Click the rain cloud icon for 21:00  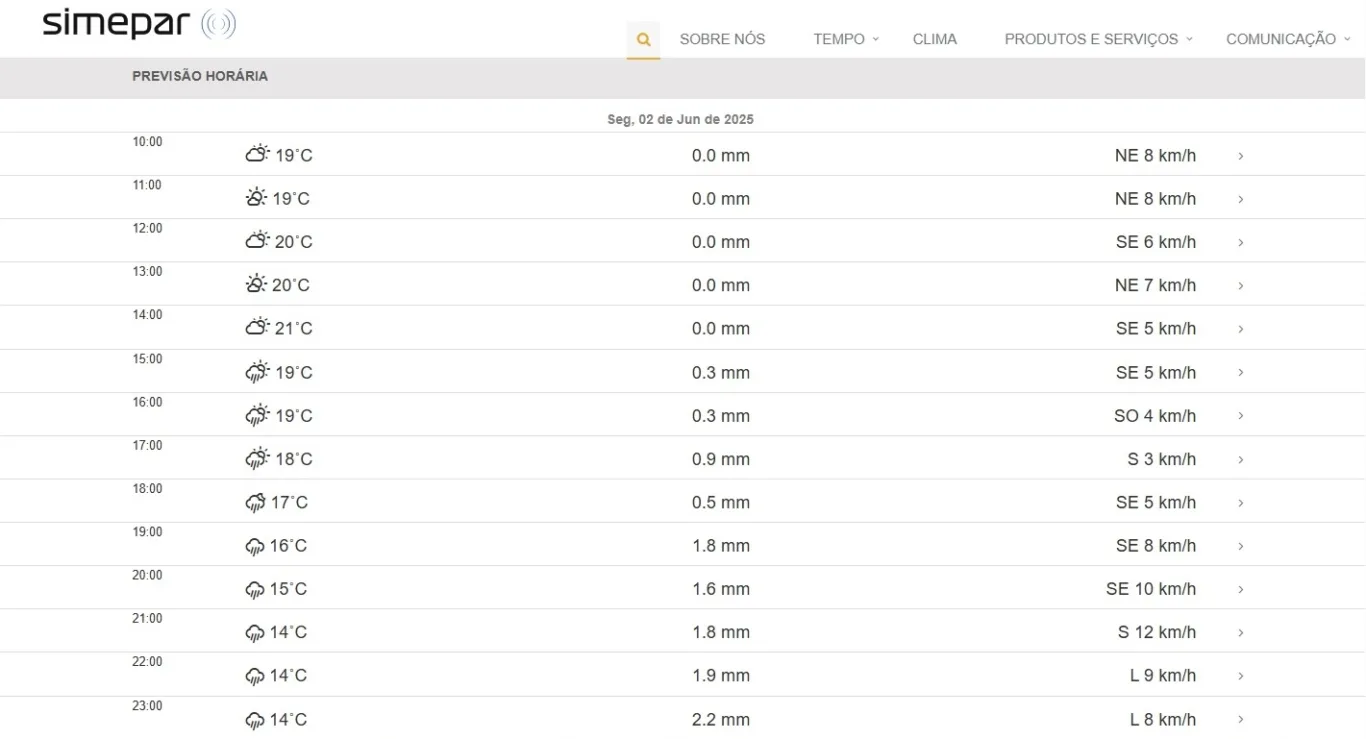(x=255, y=632)
